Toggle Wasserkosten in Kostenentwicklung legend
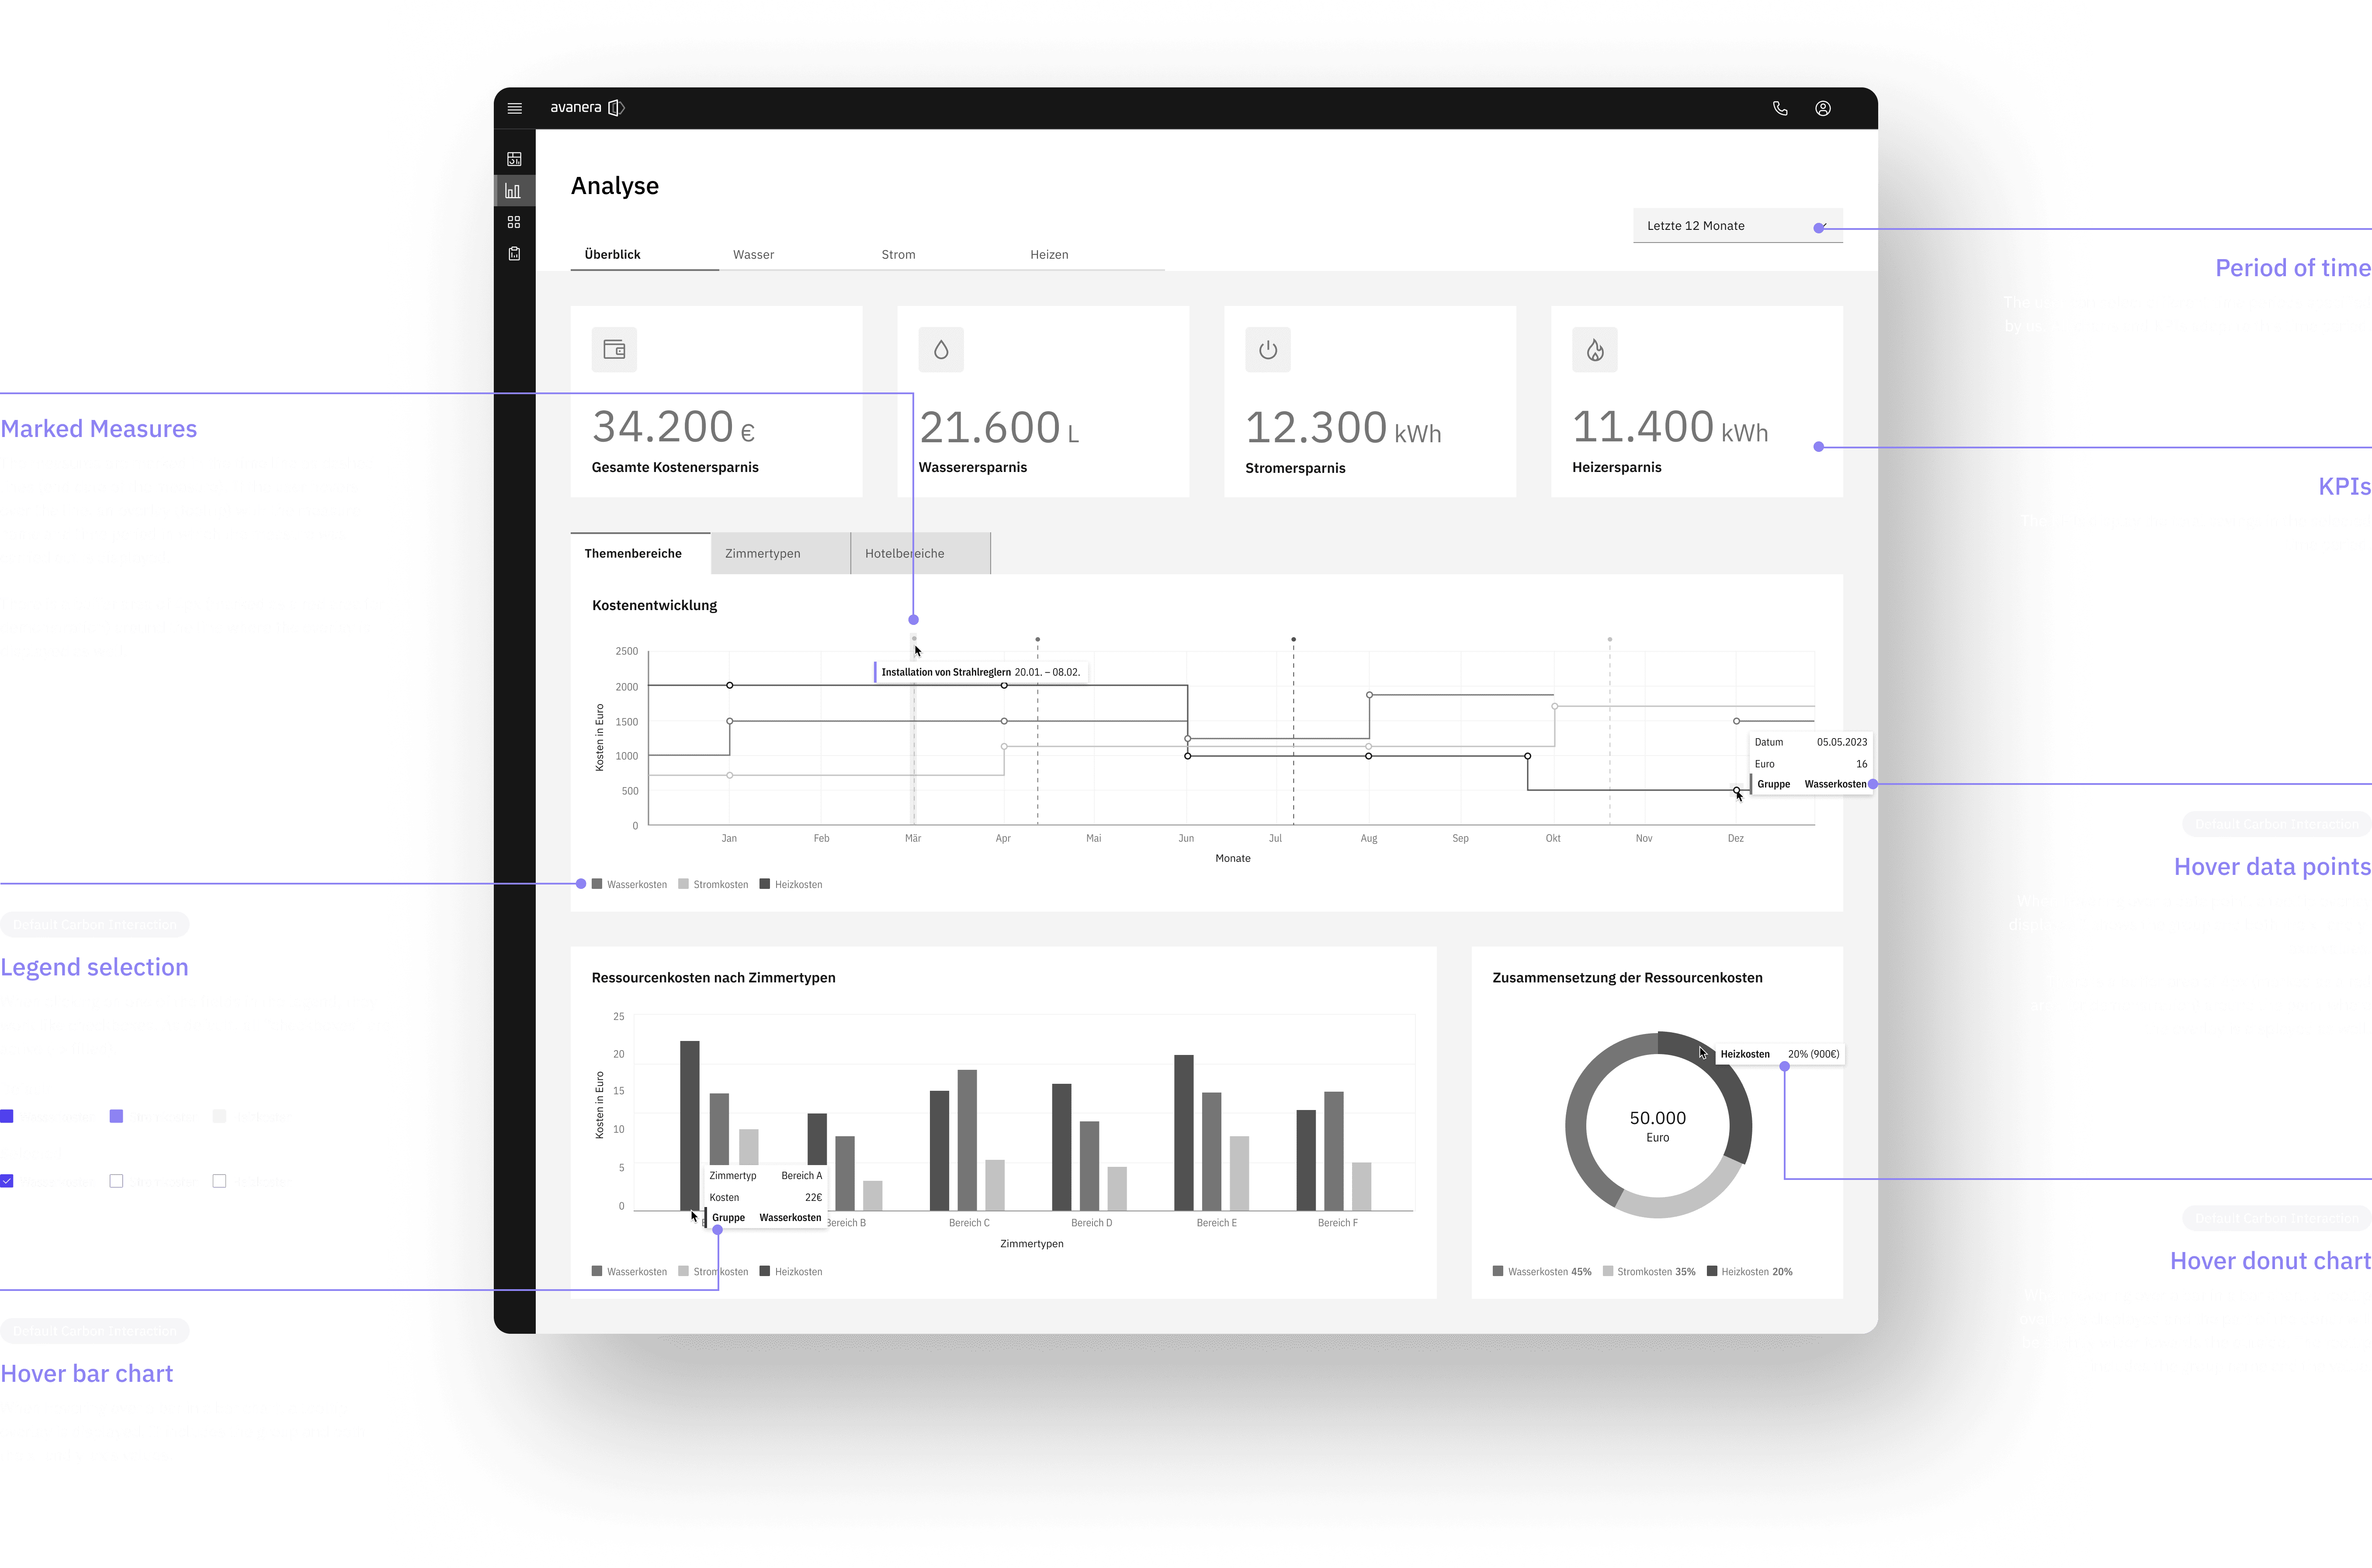 click(x=629, y=884)
